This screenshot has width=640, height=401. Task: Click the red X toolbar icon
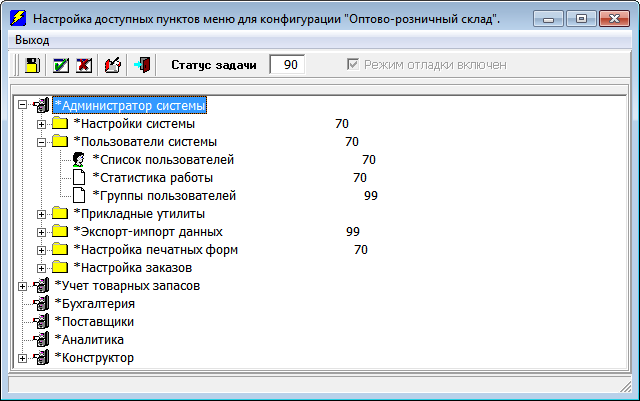pos(84,65)
